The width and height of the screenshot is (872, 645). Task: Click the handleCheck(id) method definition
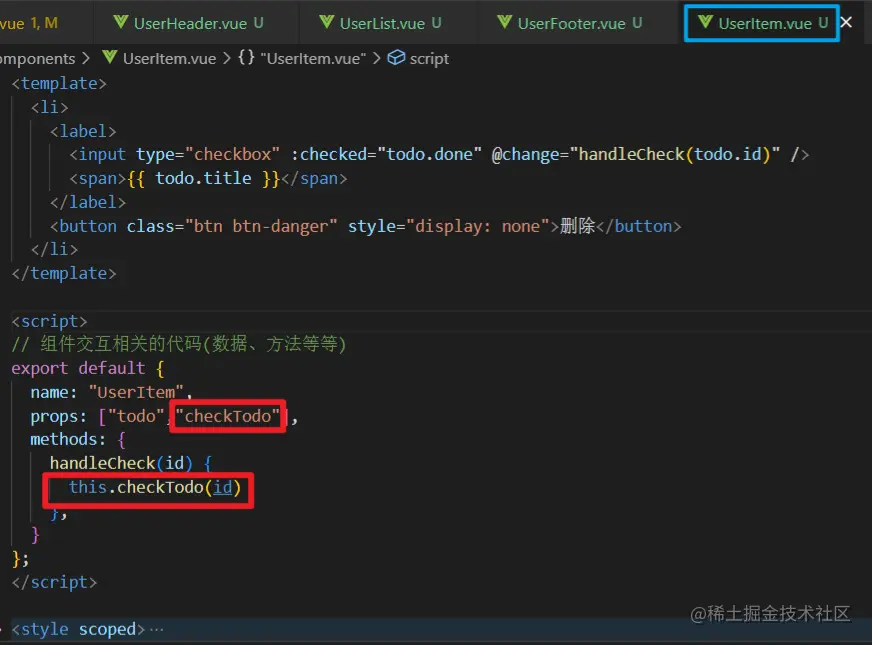[131, 463]
